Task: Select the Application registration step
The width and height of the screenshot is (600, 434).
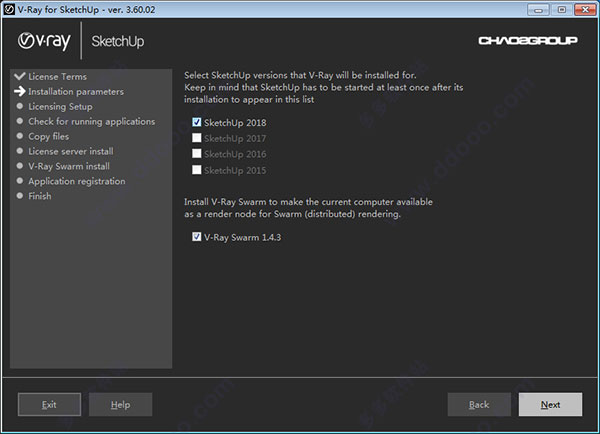Action: pyautogui.click(x=77, y=181)
